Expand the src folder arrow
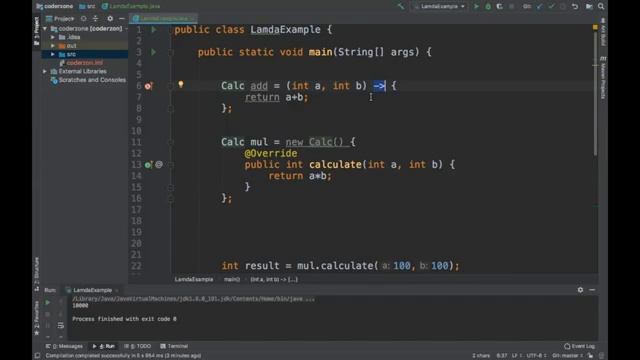Screen dimensions: 640x360 pos(53,54)
